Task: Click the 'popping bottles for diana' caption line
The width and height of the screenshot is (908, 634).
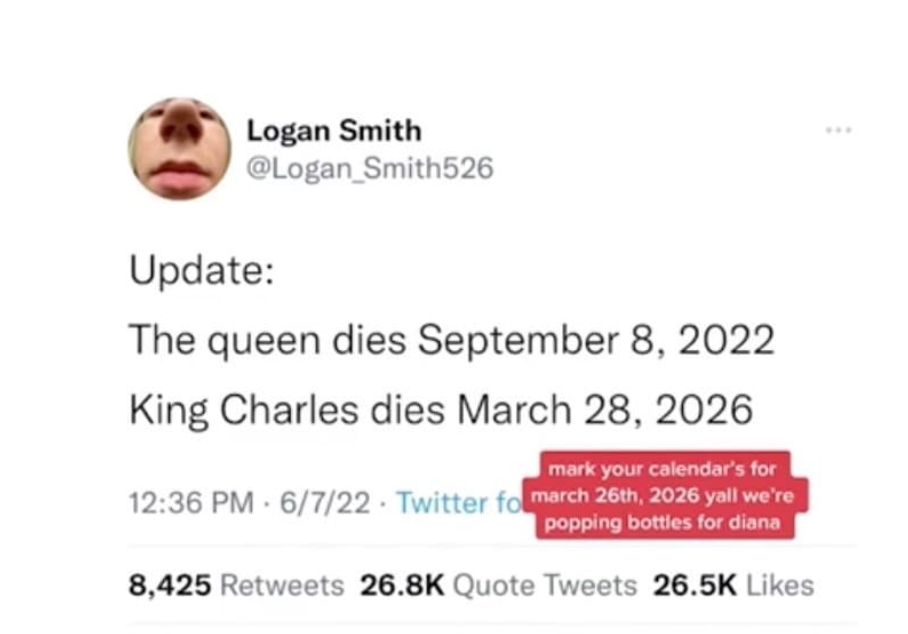Action: coord(665,523)
